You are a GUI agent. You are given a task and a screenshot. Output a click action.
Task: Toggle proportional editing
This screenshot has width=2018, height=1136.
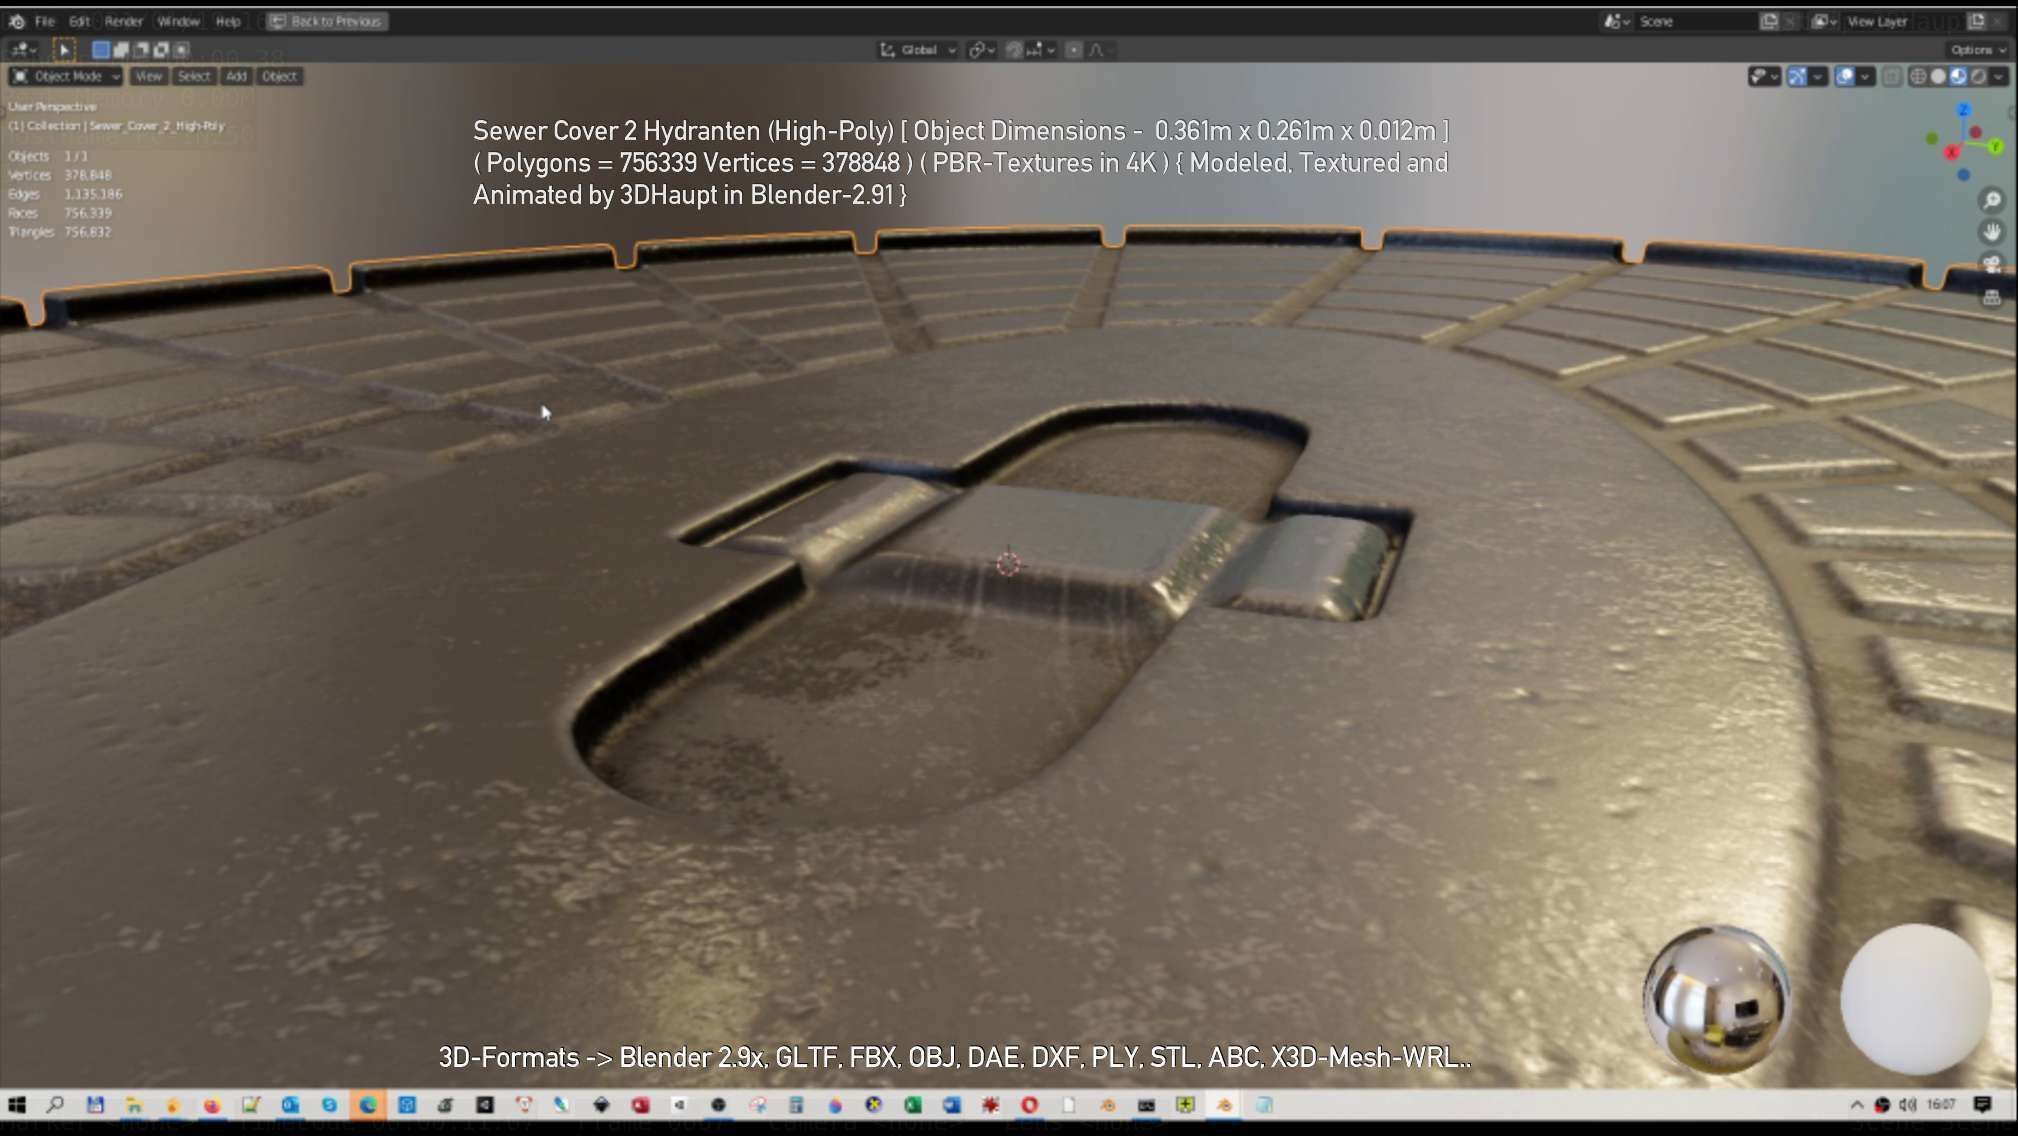pyautogui.click(x=1074, y=50)
